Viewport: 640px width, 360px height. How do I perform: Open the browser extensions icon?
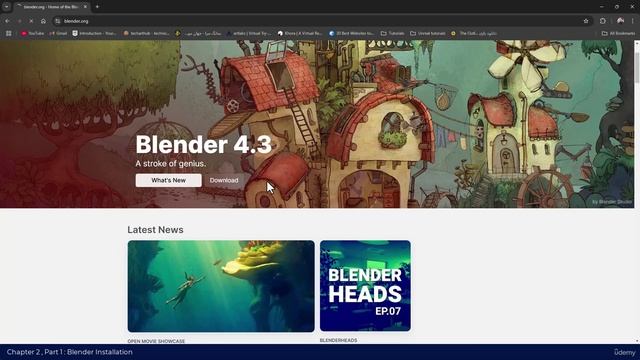coord(603,21)
